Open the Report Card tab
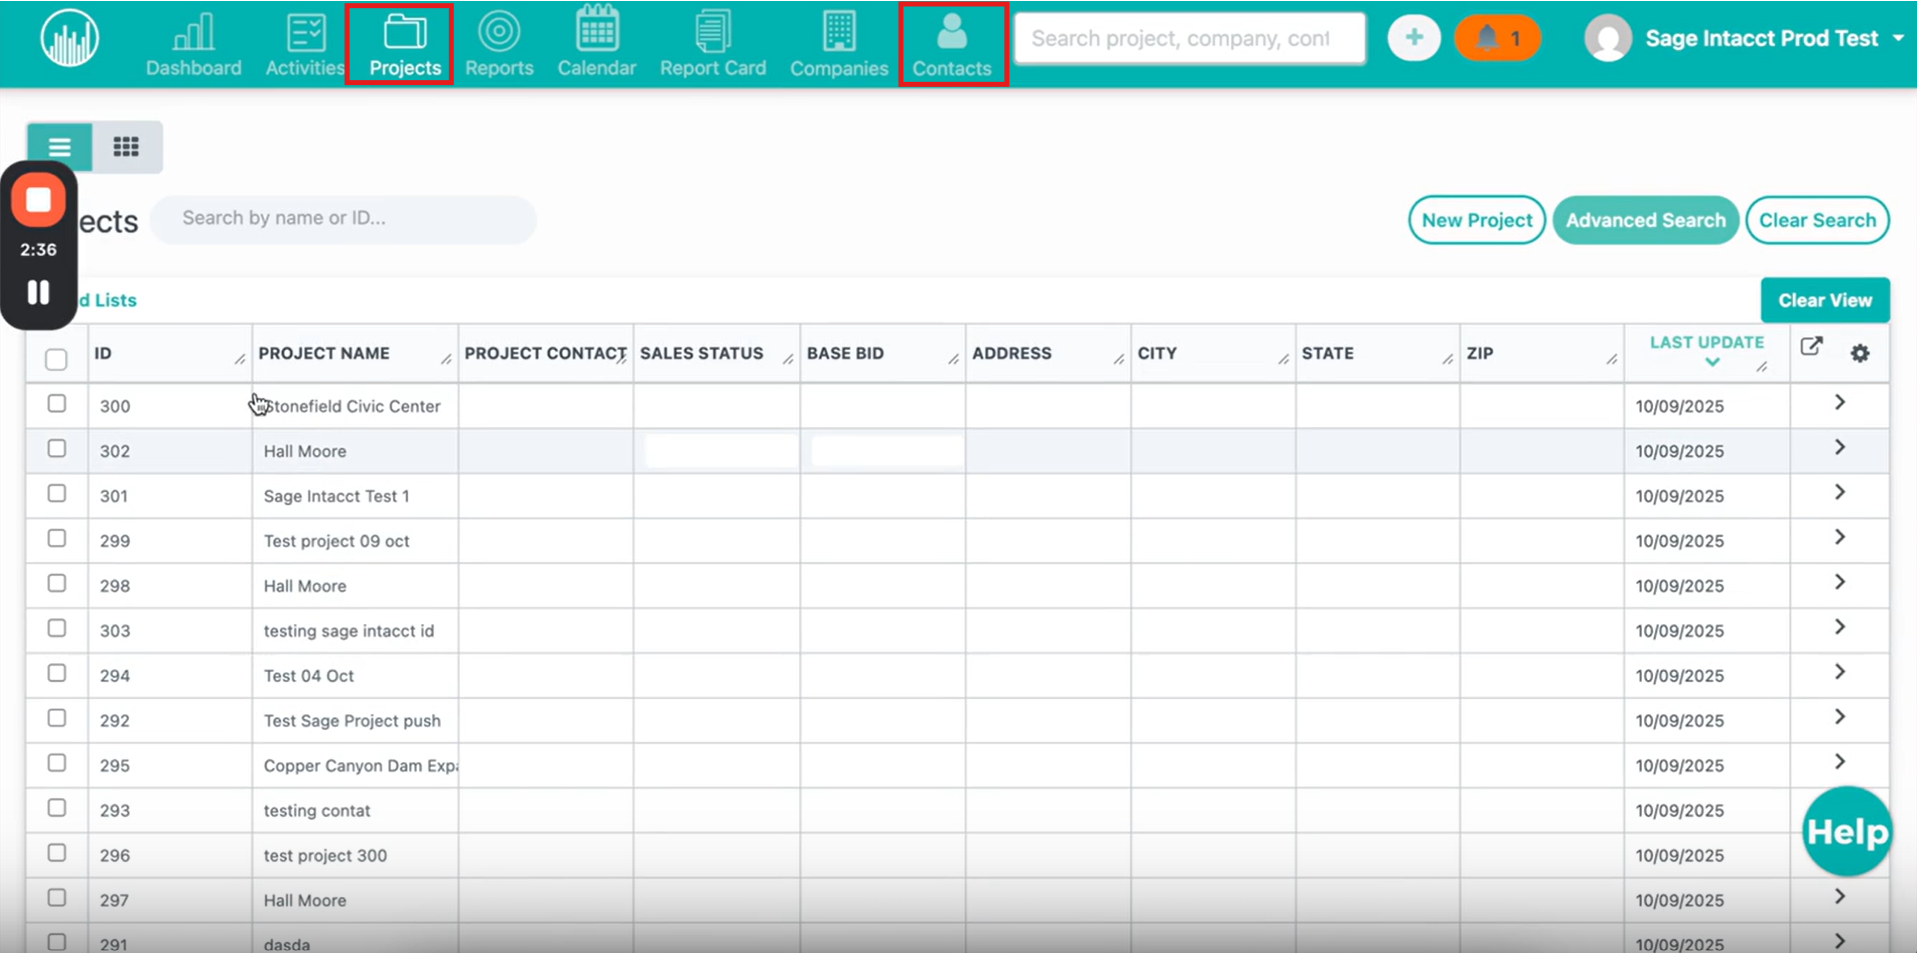Viewport: 1917px width, 953px height. click(712, 45)
